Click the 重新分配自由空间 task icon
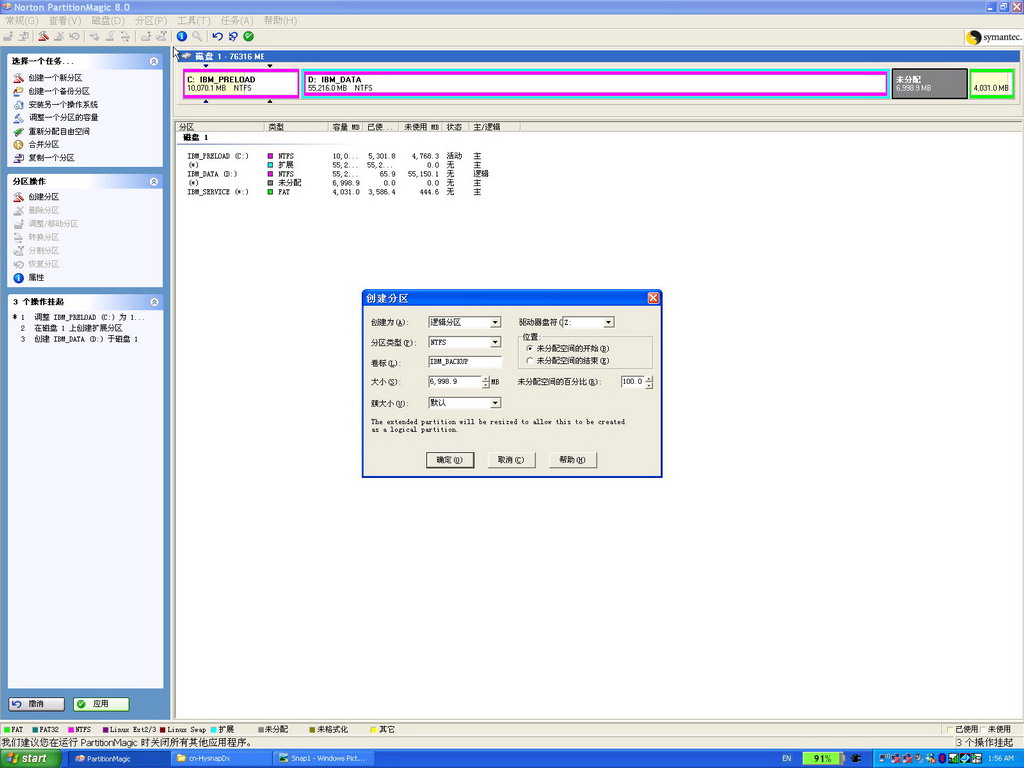Screen dimensions: 1024x768 pyautogui.click(x=18, y=131)
